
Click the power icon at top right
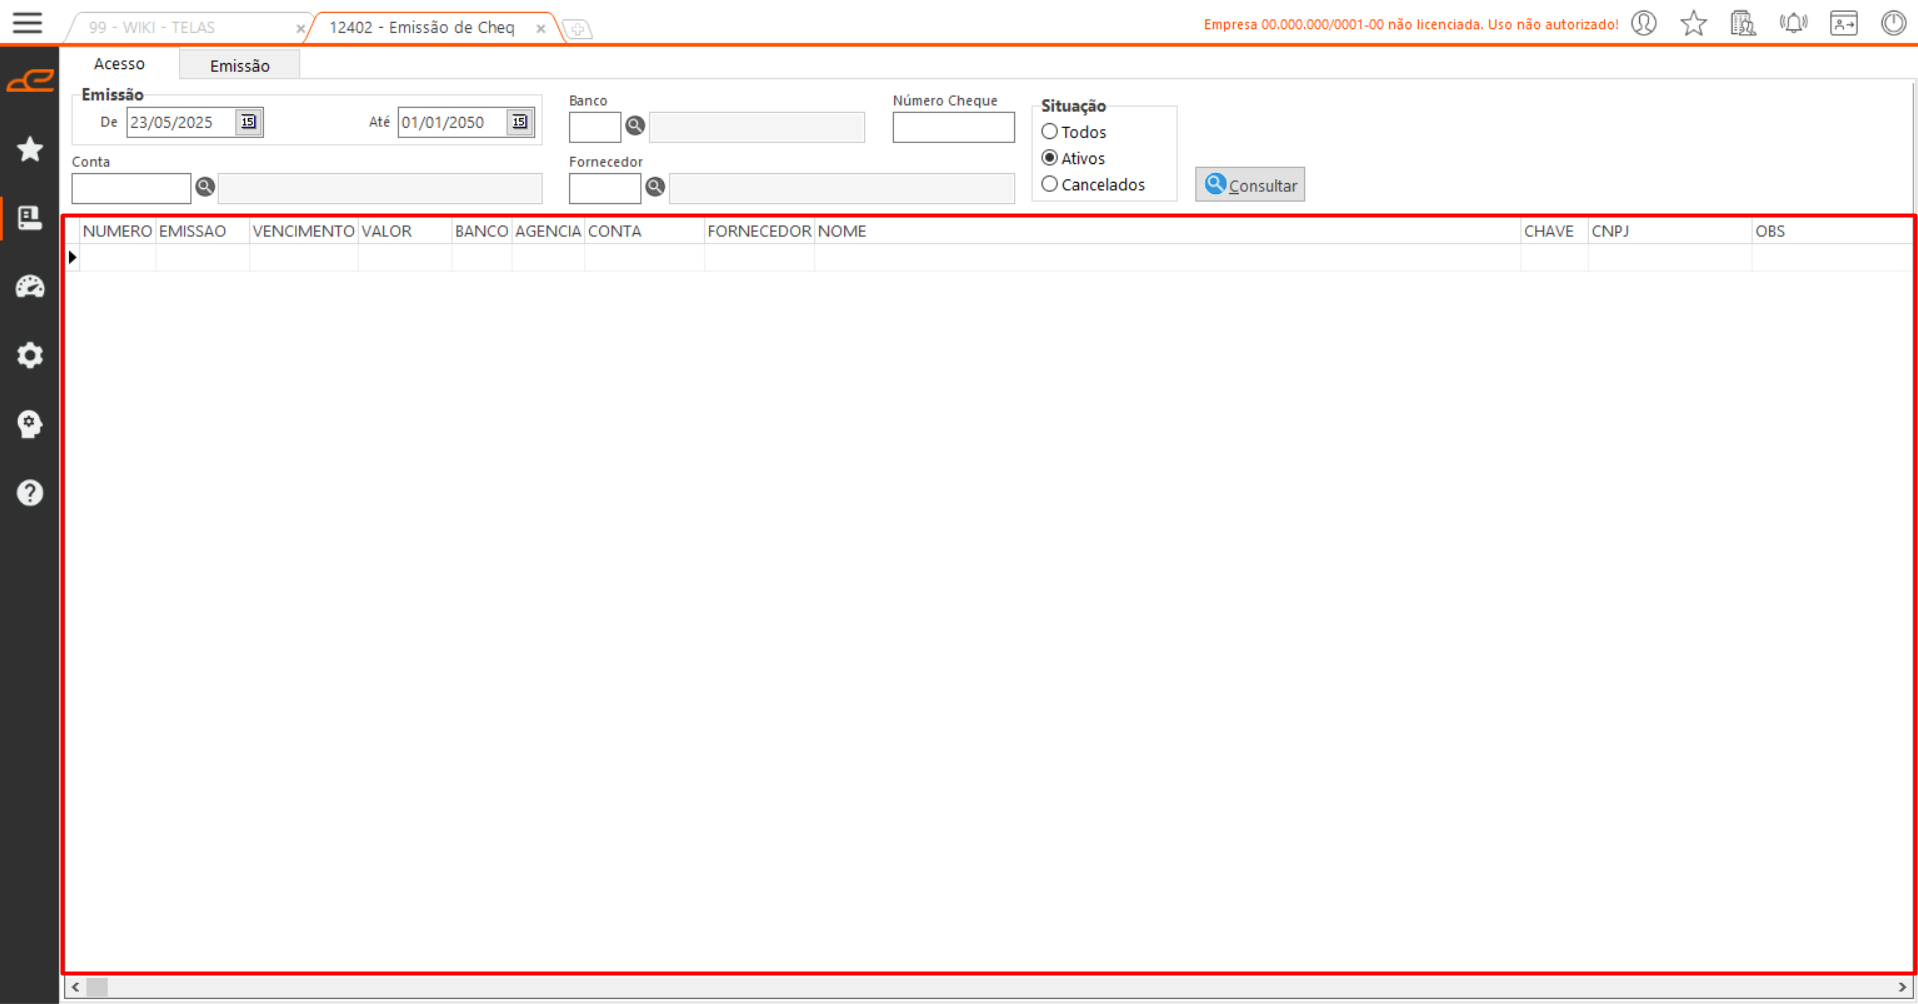tap(1893, 23)
